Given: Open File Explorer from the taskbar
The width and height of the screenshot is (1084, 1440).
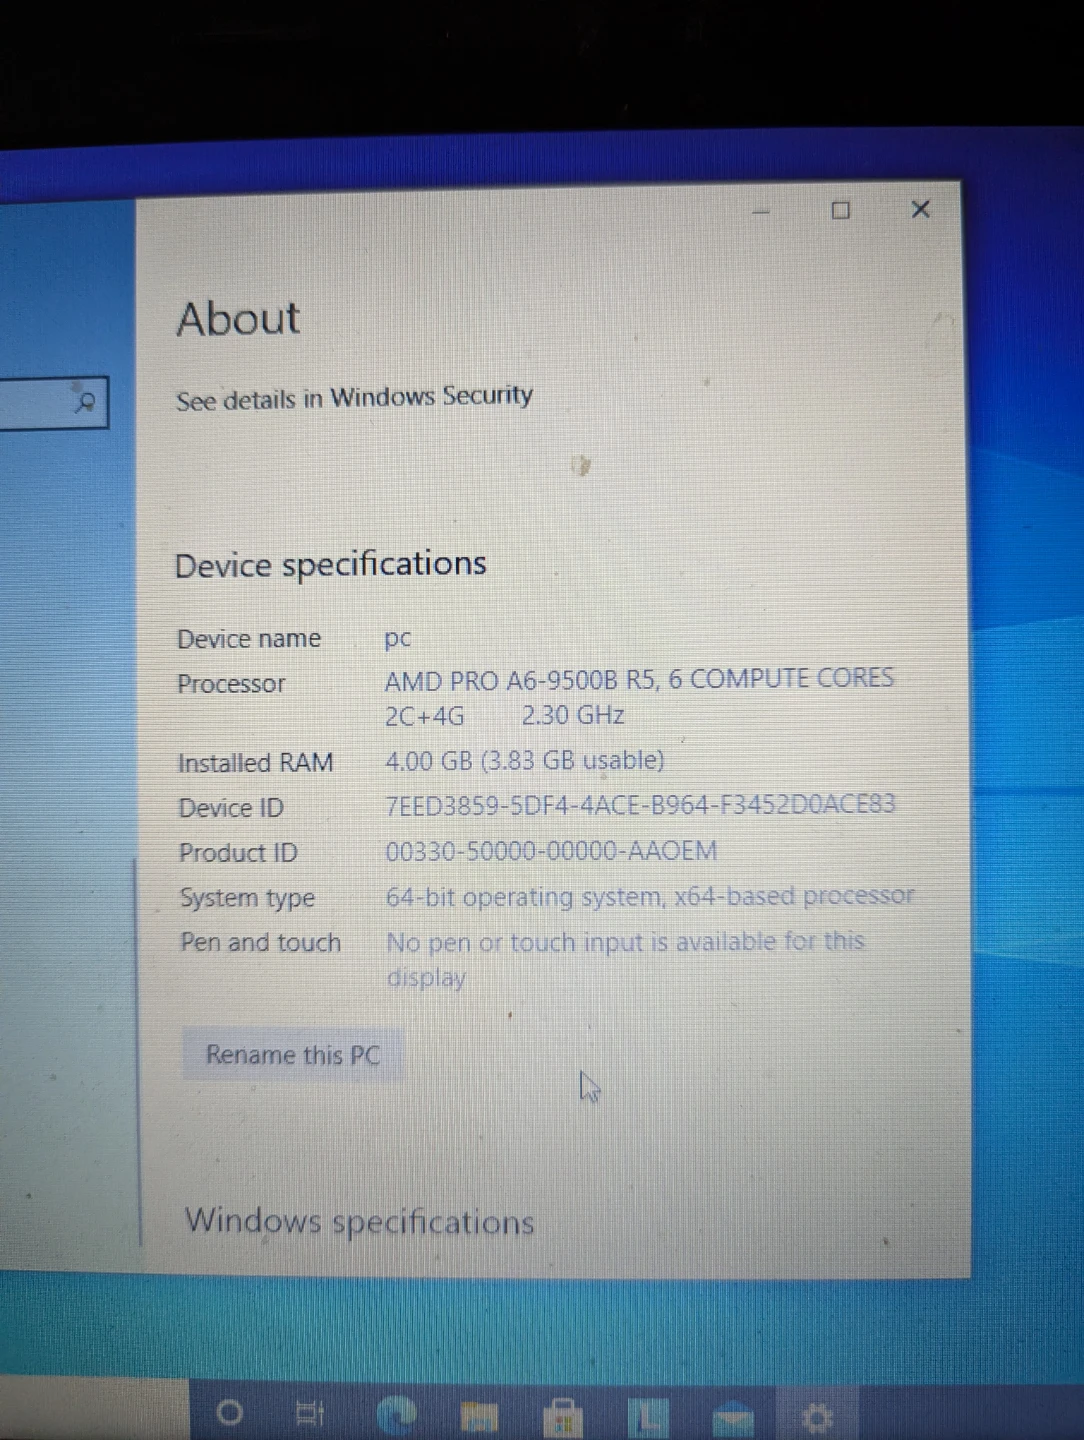Looking at the screenshot, I should pyautogui.click(x=480, y=1415).
